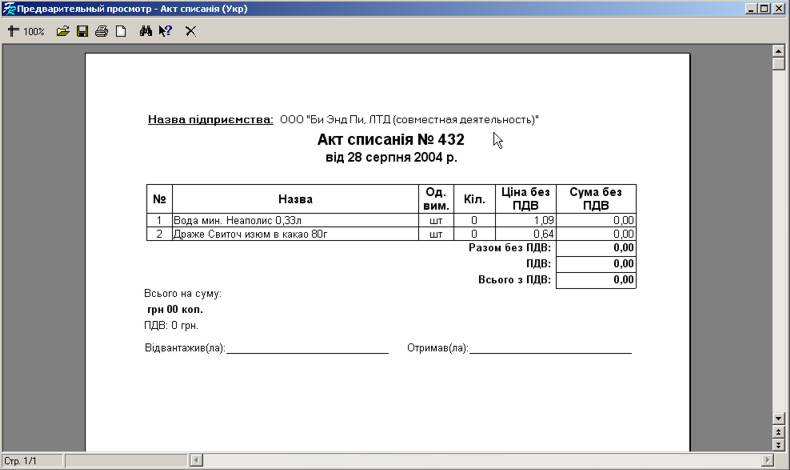Open a saved report file
This screenshot has height=470, width=790.
(63, 31)
